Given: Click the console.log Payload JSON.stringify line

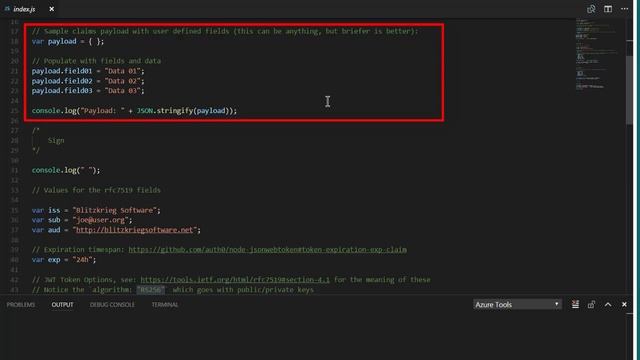Looking at the screenshot, I should click(134, 111).
